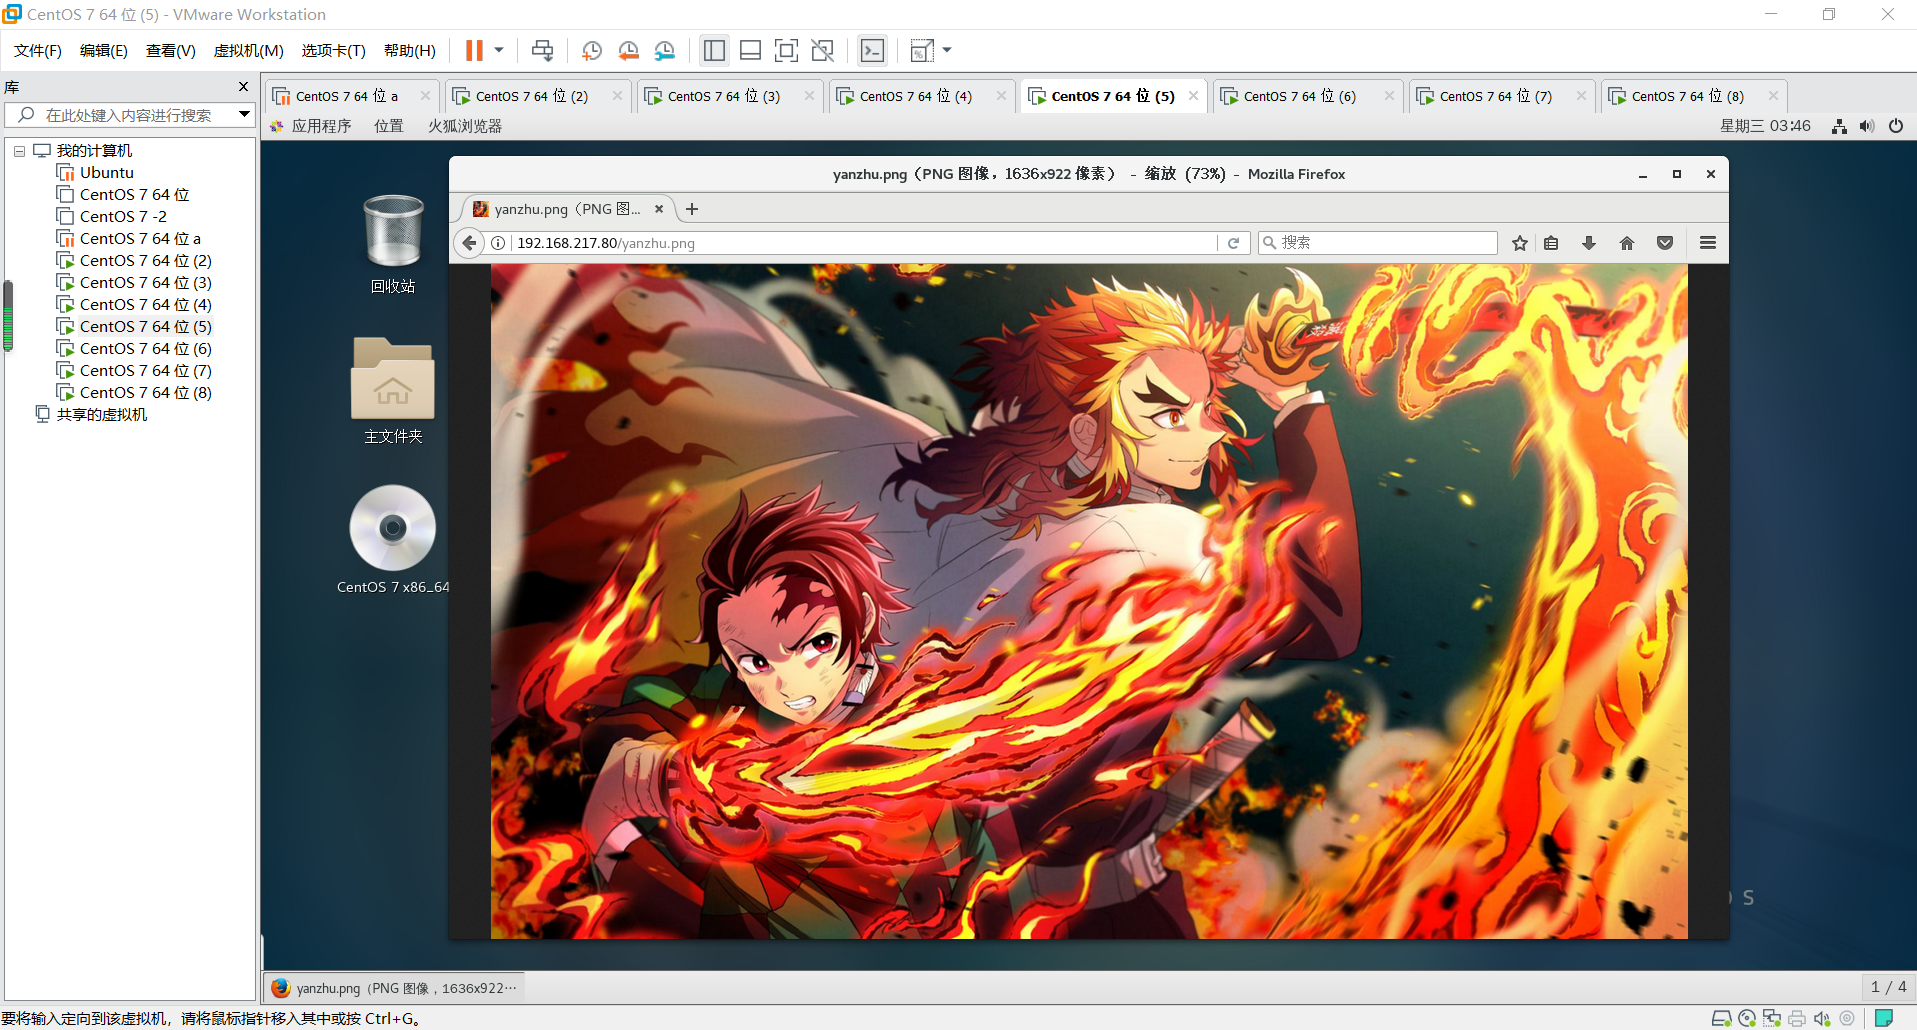Image resolution: width=1917 pixels, height=1030 pixels.
Task: Open the 虚拟机(M) menu
Action: click(x=249, y=51)
